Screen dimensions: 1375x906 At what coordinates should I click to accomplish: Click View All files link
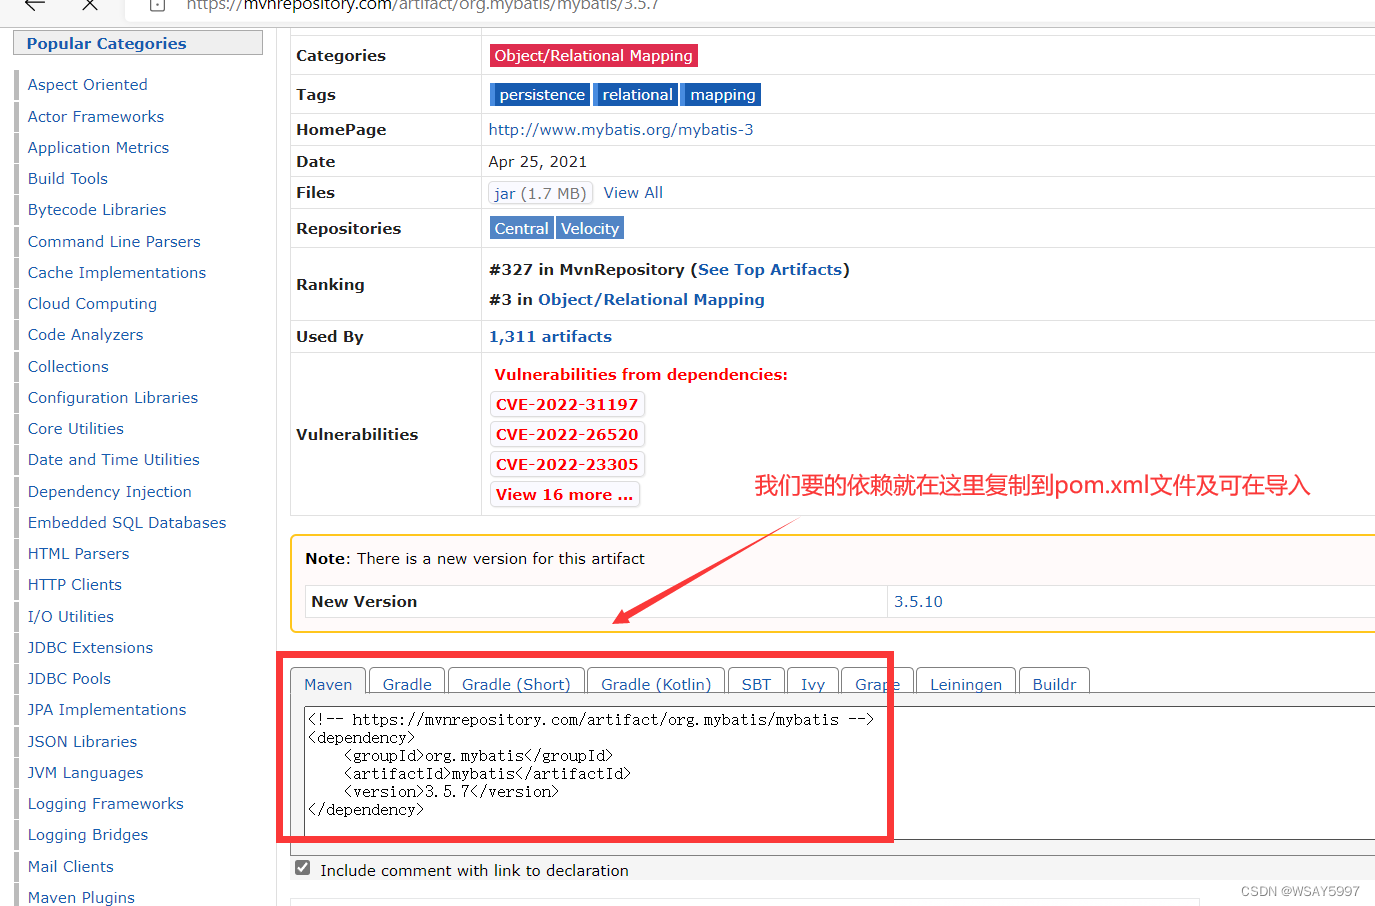click(x=633, y=193)
